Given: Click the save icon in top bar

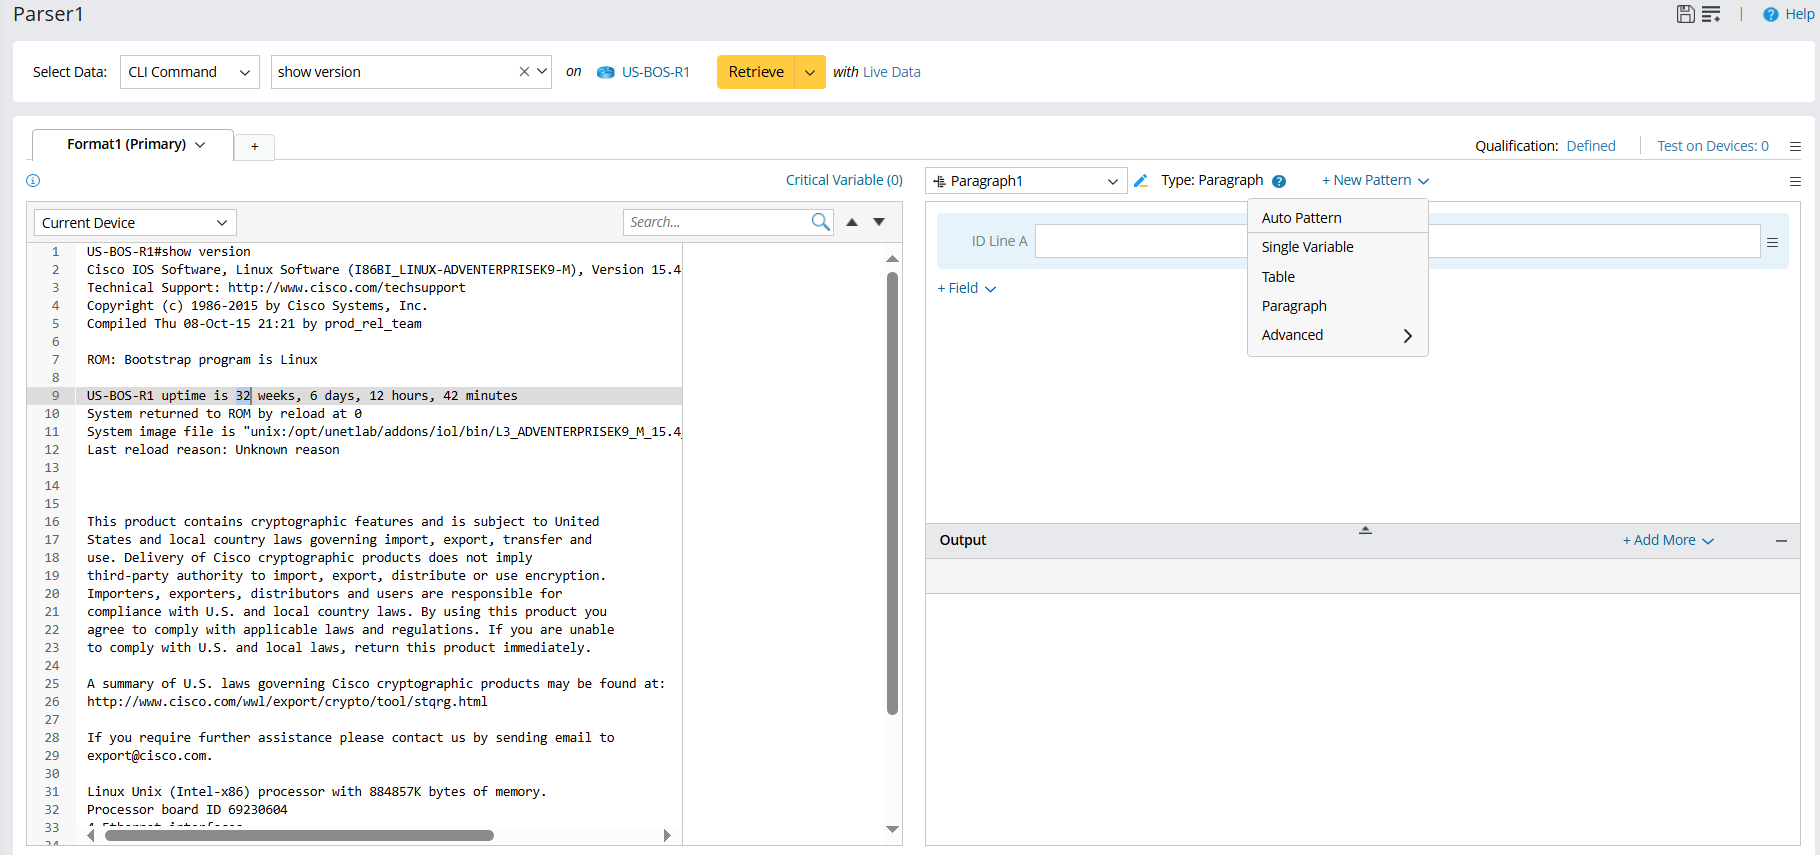Looking at the screenshot, I should pyautogui.click(x=1685, y=14).
